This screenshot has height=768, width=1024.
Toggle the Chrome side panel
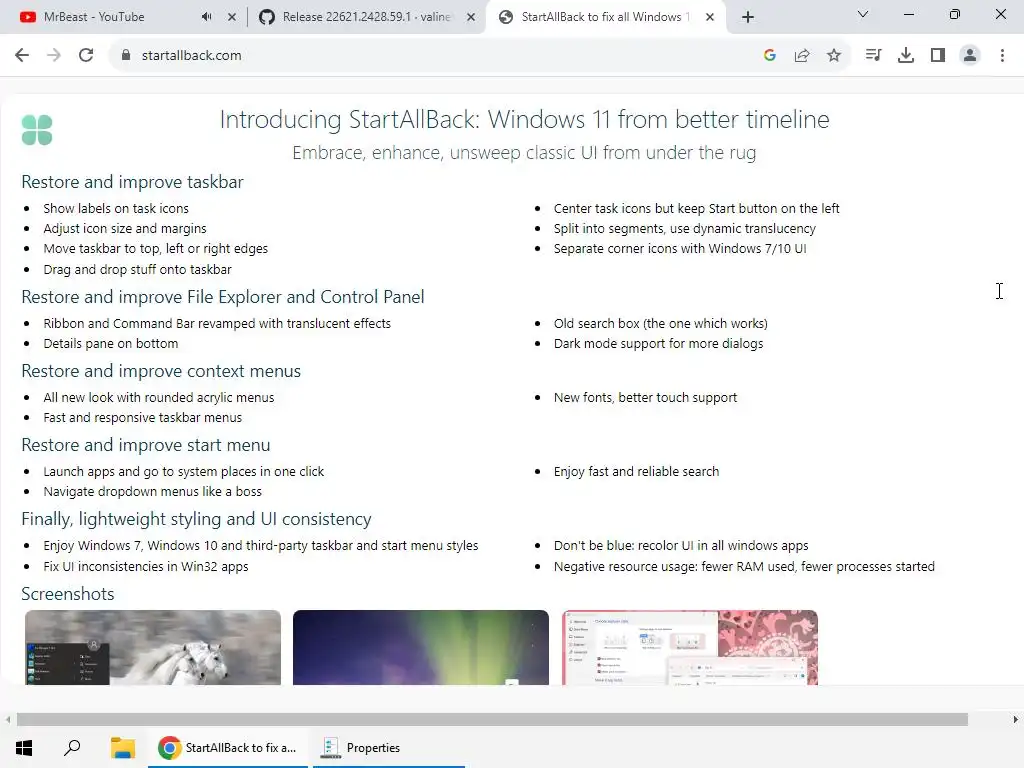tap(937, 56)
